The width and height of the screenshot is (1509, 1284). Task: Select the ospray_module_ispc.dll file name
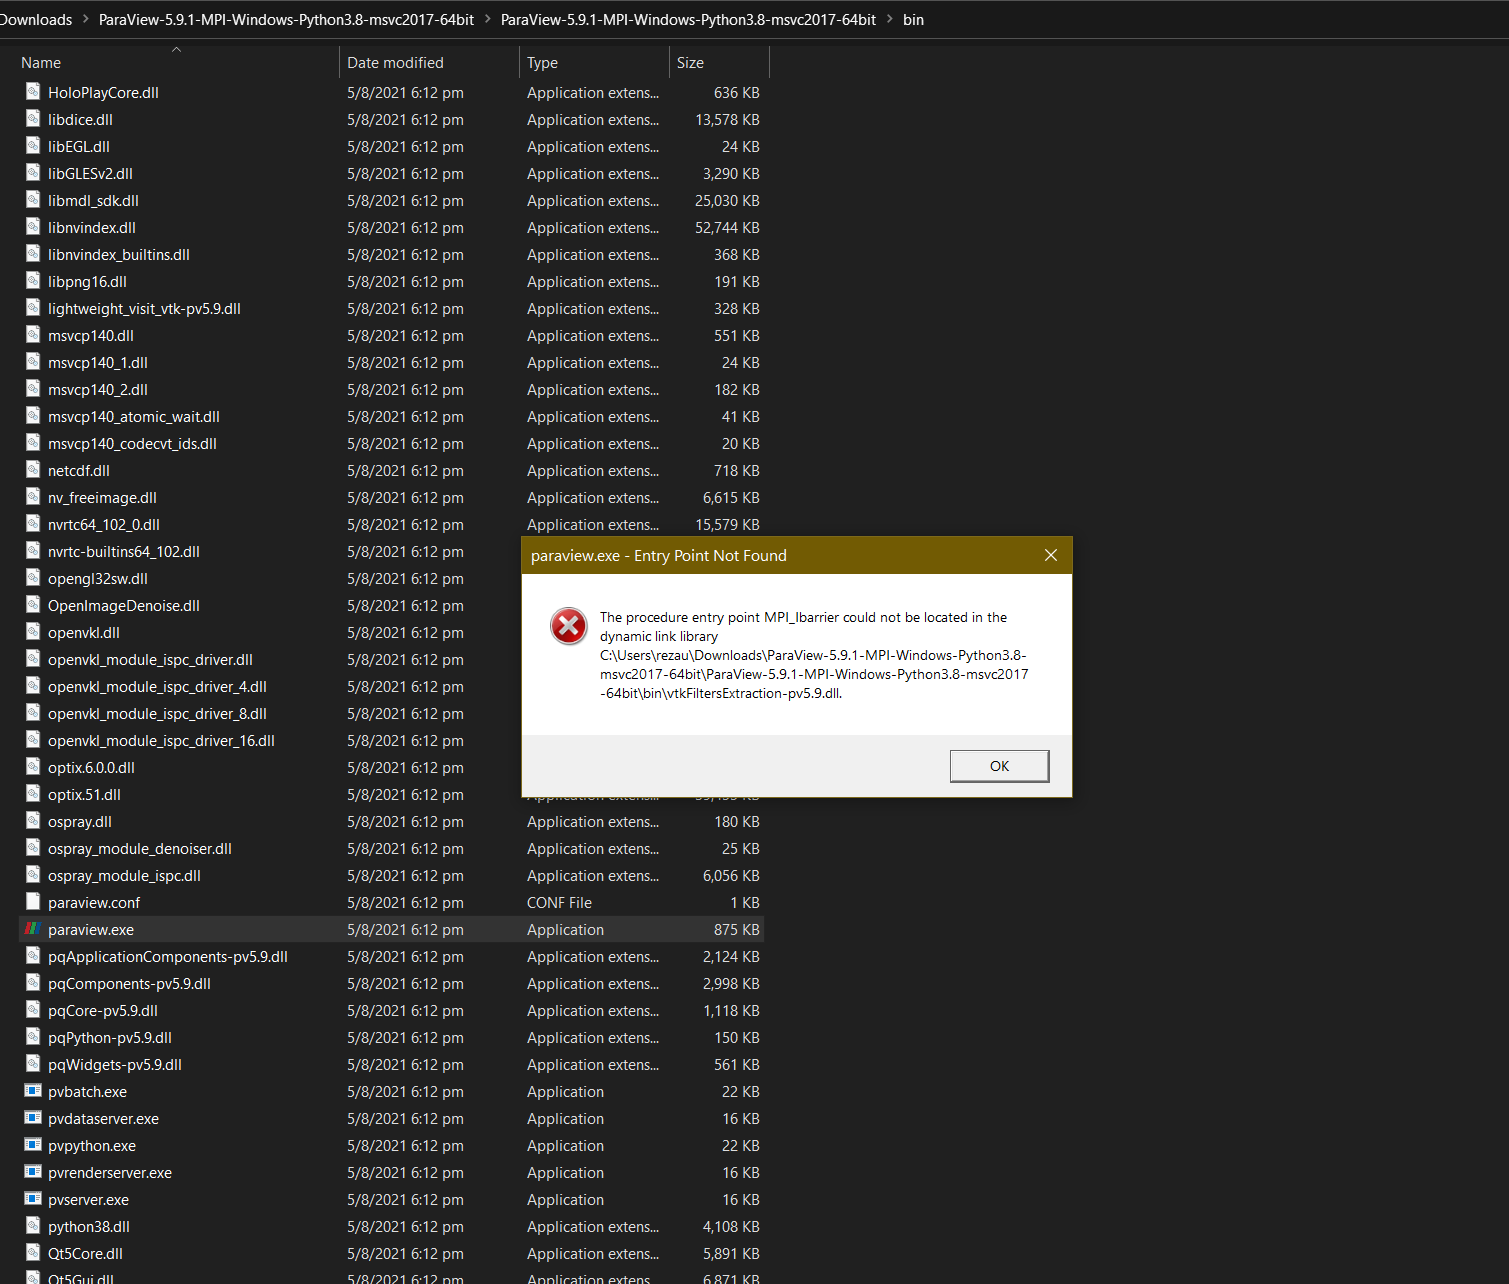pyautogui.click(x=124, y=875)
